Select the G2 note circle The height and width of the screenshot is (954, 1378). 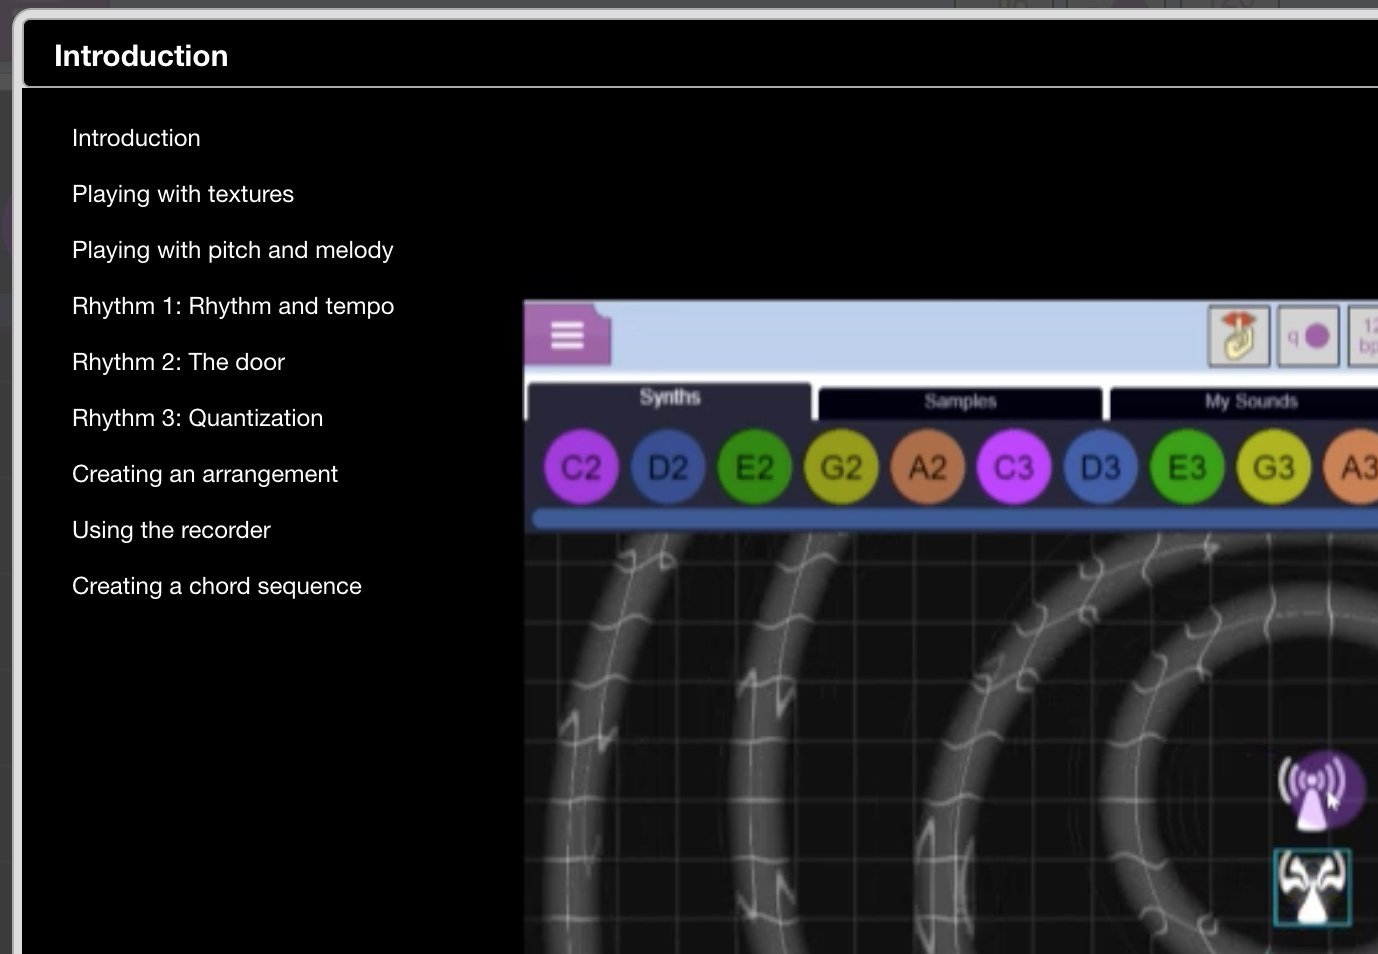pyautogui.click(x=841, y=467)
